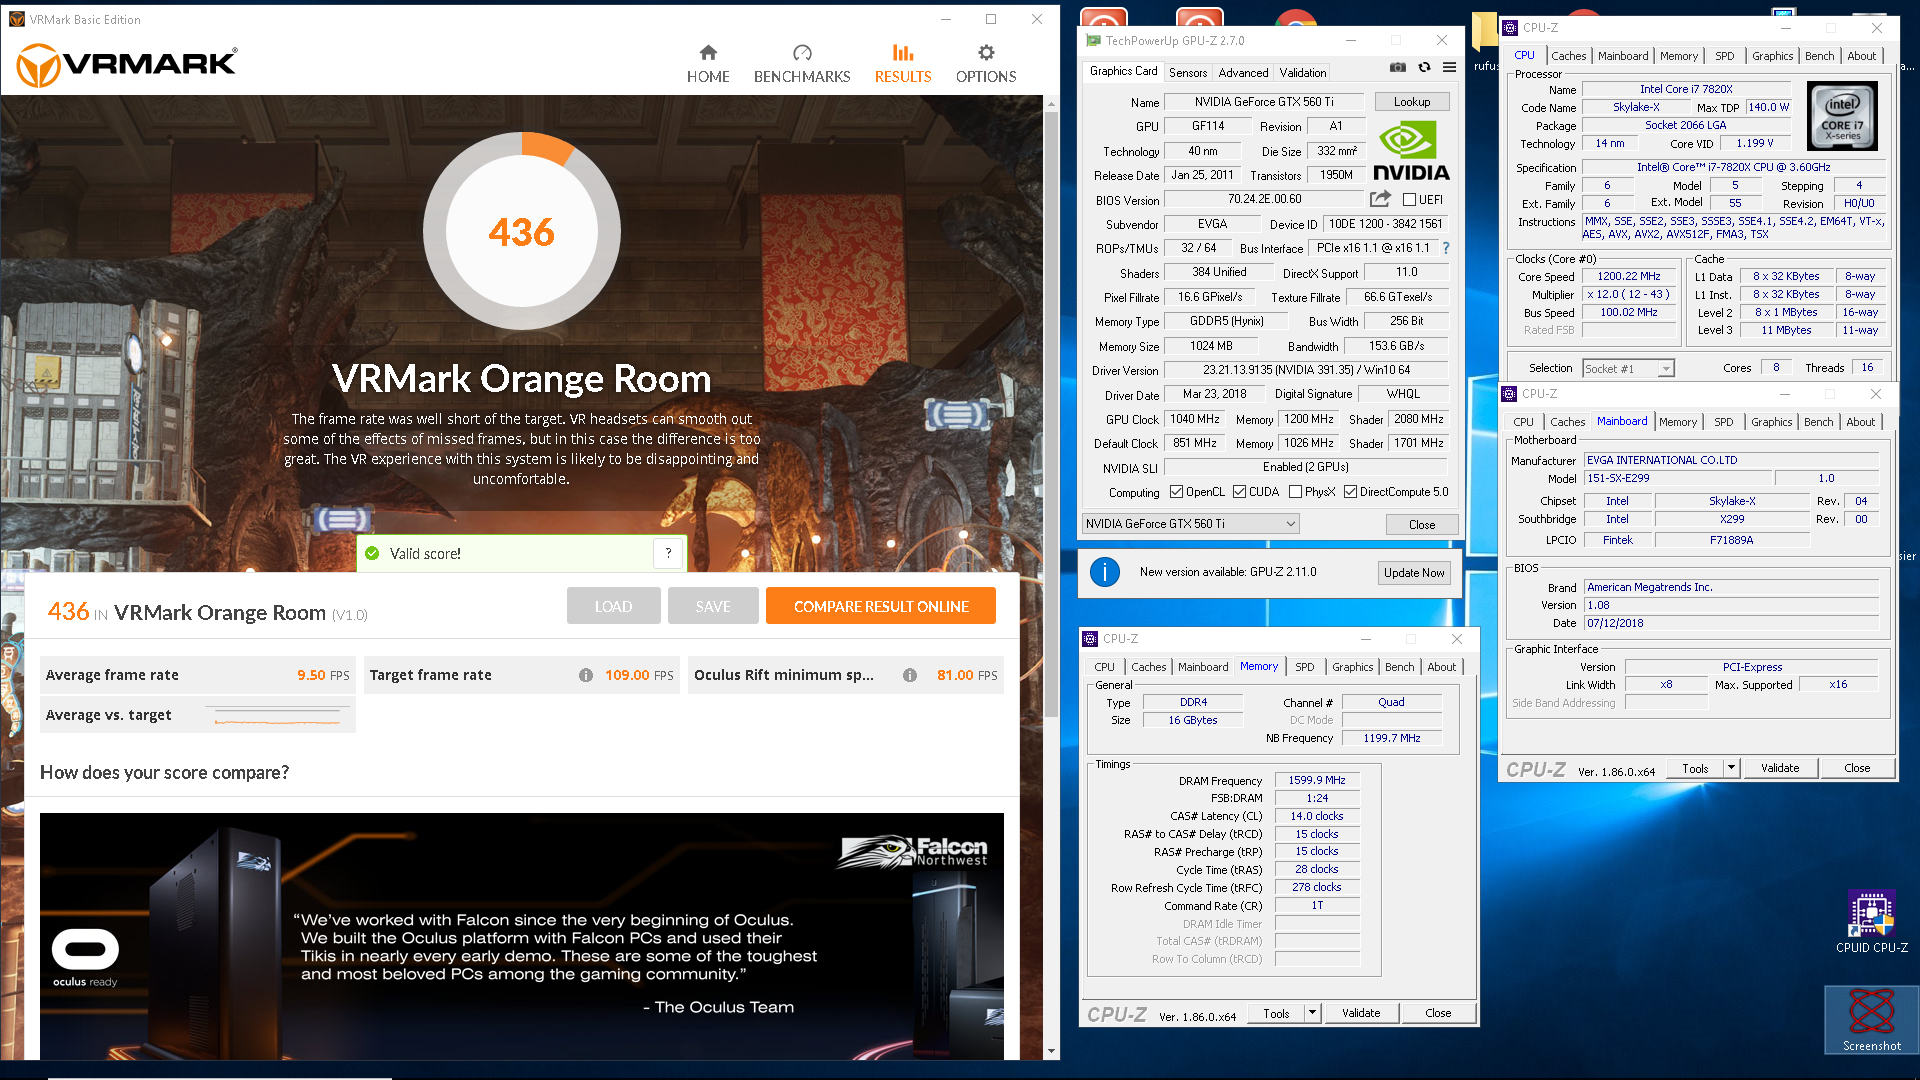Click Compare Result Online
1920x1080 pixels.
881,606
